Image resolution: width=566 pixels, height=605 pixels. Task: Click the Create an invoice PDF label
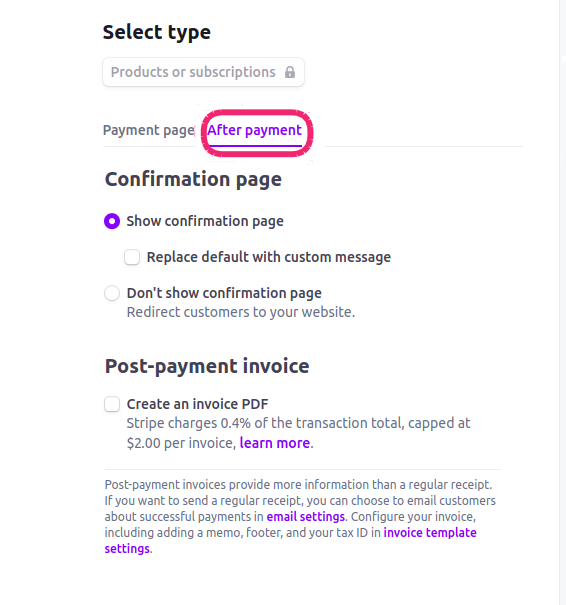198,404
